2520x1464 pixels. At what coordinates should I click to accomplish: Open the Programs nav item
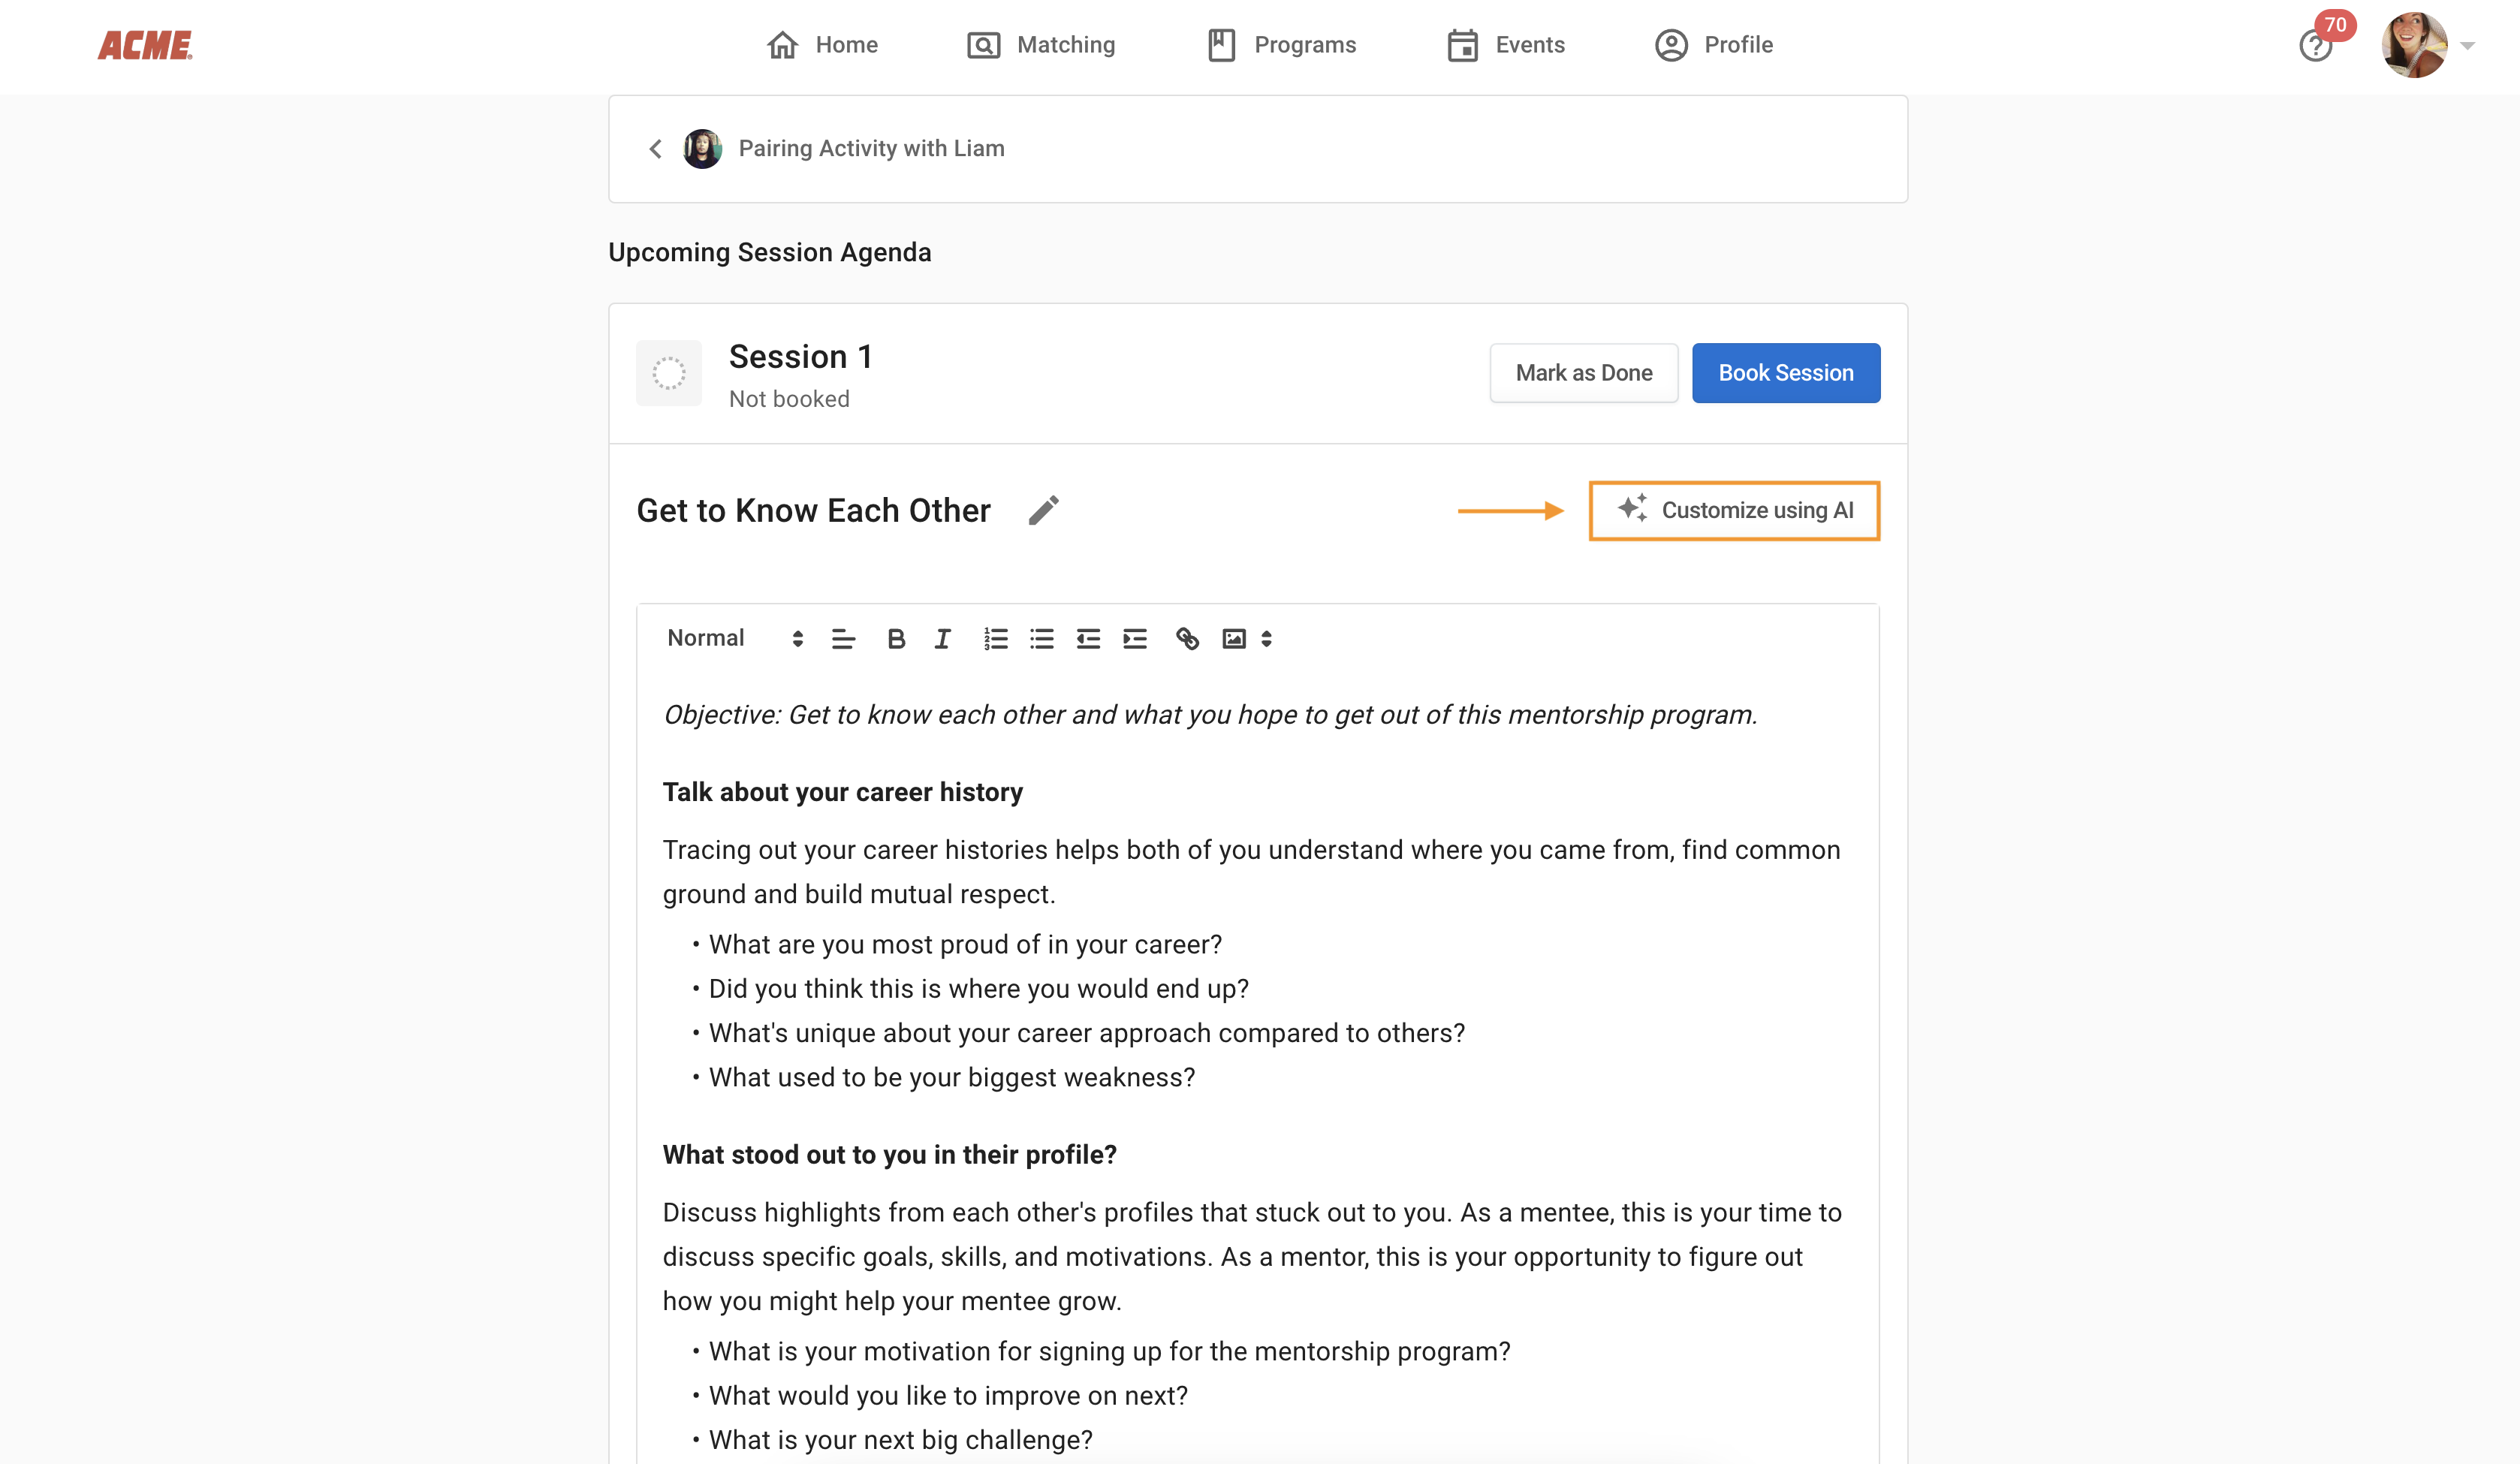pos(1281,45)
